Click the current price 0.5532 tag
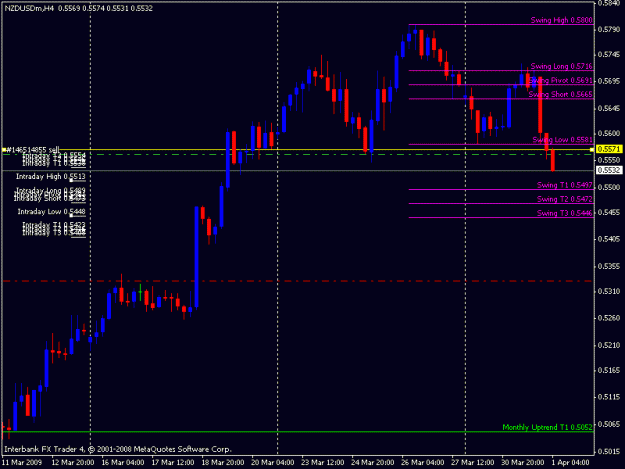 (x=609, y=170)
